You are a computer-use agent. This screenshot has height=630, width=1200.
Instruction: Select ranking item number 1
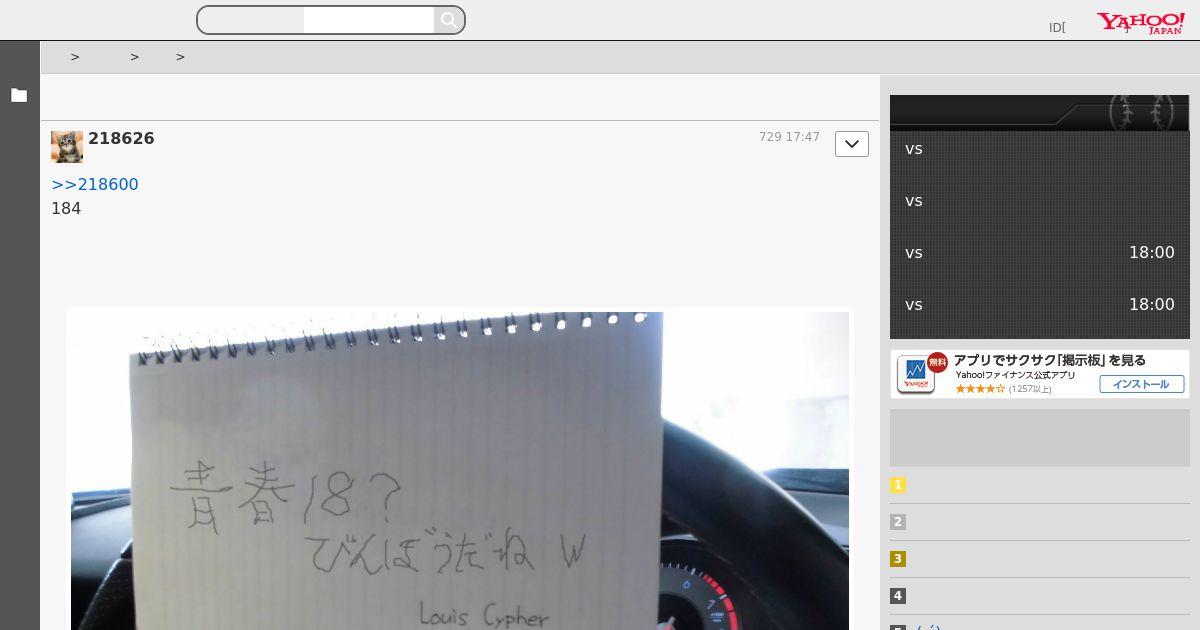point(898,485)
